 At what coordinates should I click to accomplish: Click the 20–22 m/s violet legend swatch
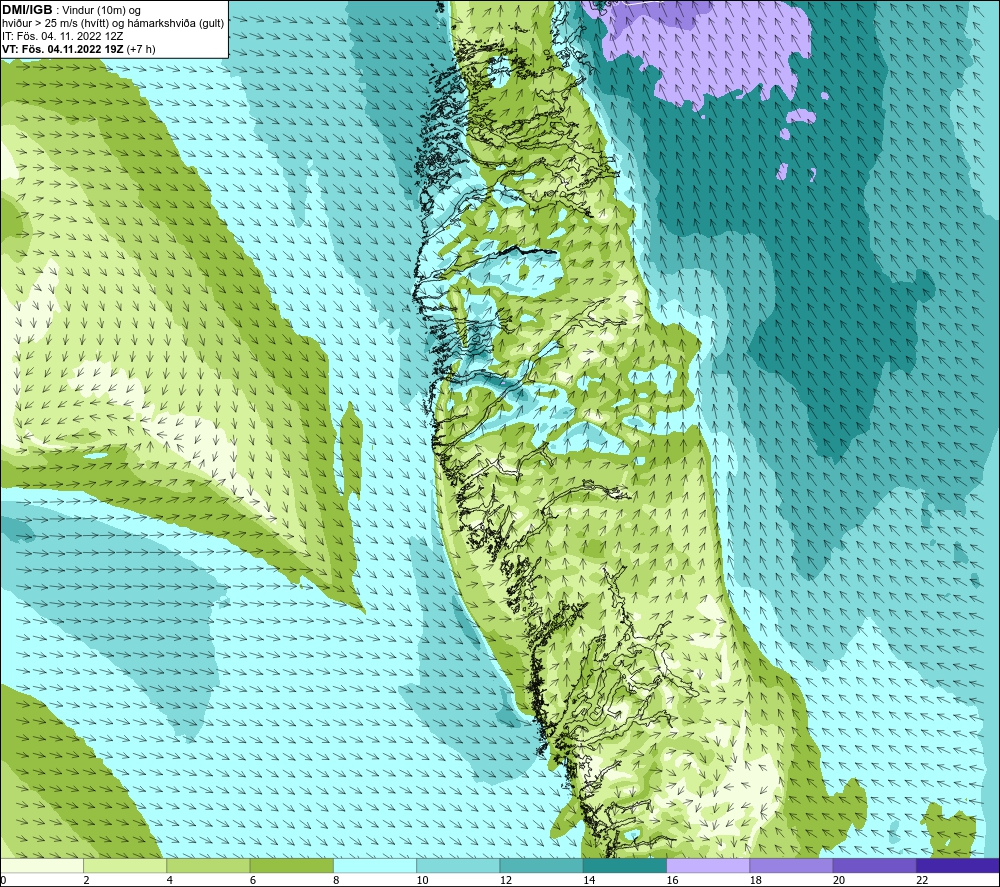tap(874, 865)
